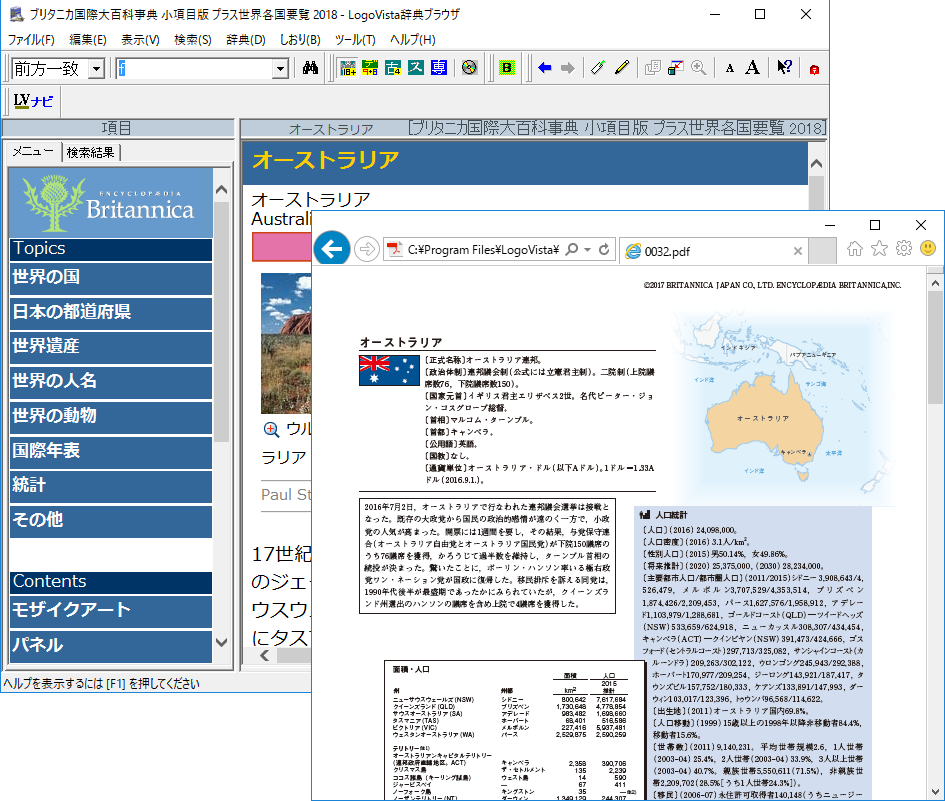Open the 世界の人名 topic
The width and height of the screenshot is (945, 801).
111,382
